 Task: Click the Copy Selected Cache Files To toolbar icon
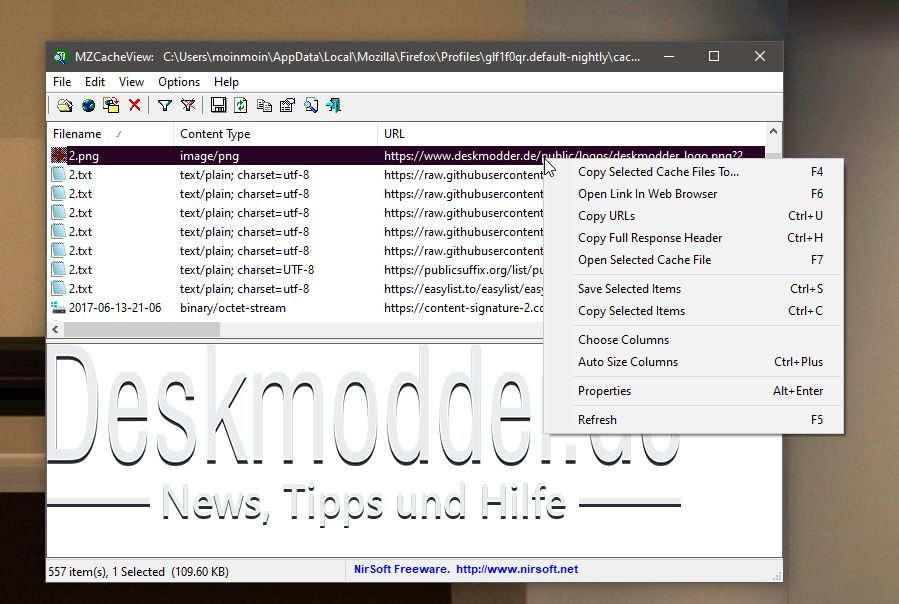tap(111, 106)
